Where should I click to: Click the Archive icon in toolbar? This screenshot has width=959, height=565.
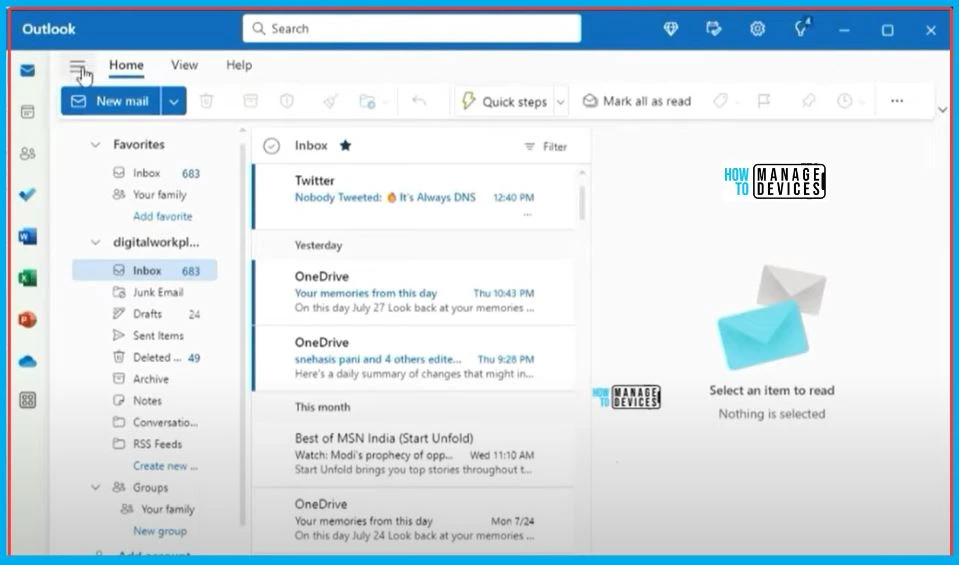click(x=250, y=101)
